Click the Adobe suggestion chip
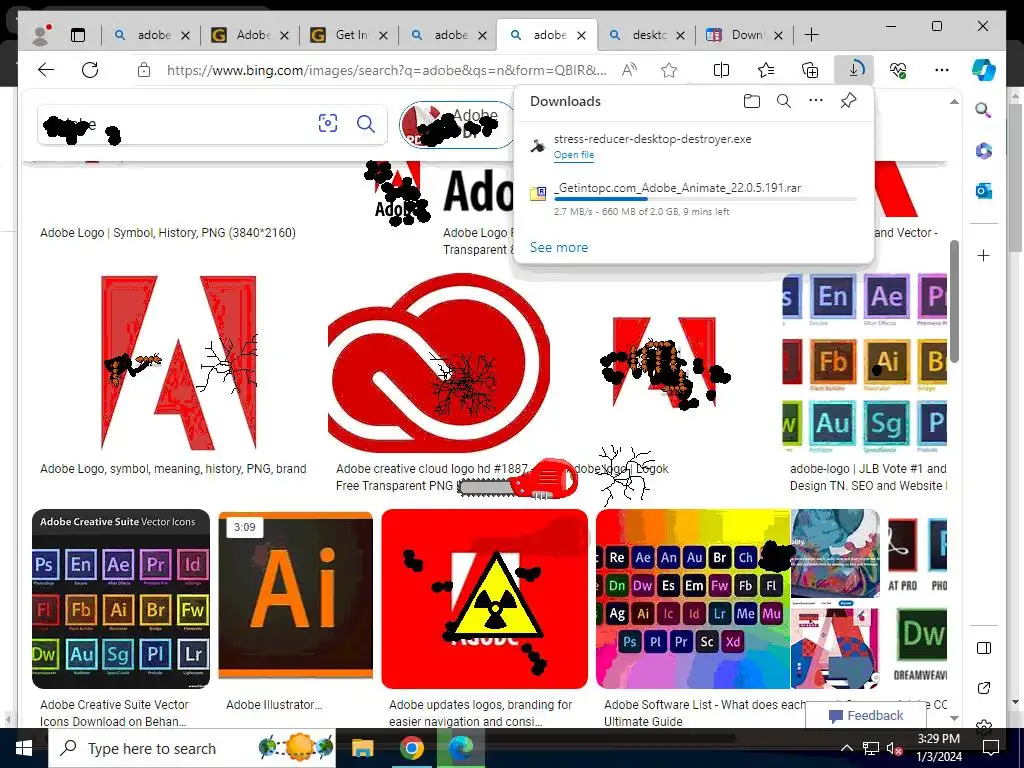 click(x=457, y=124)
